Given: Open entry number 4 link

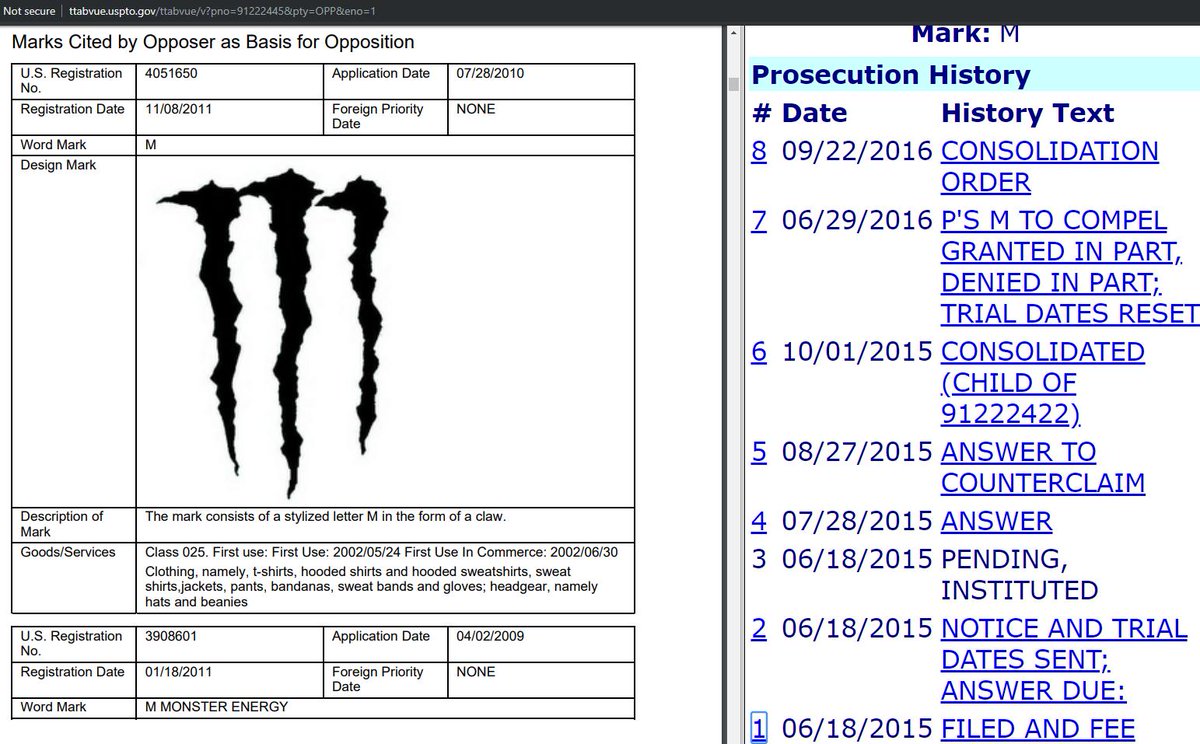Looking at the screenshot, I should (759, 521).
